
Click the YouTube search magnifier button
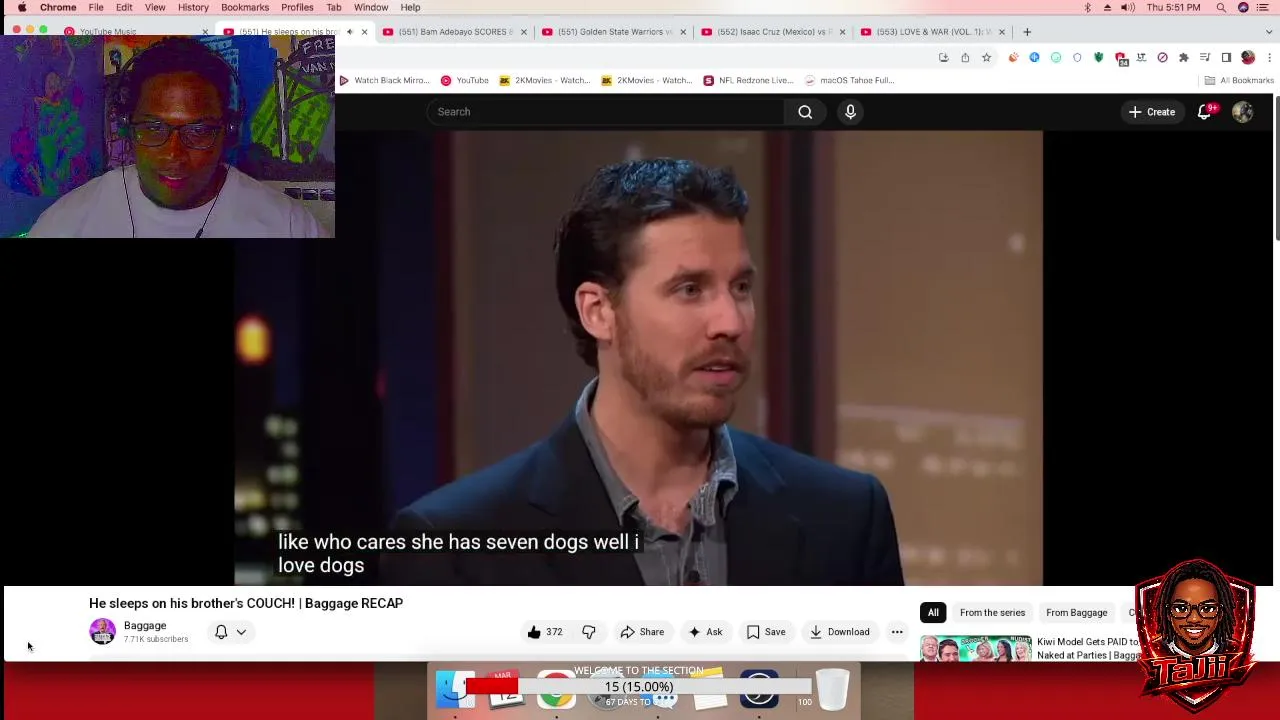[x=805, y=112]
